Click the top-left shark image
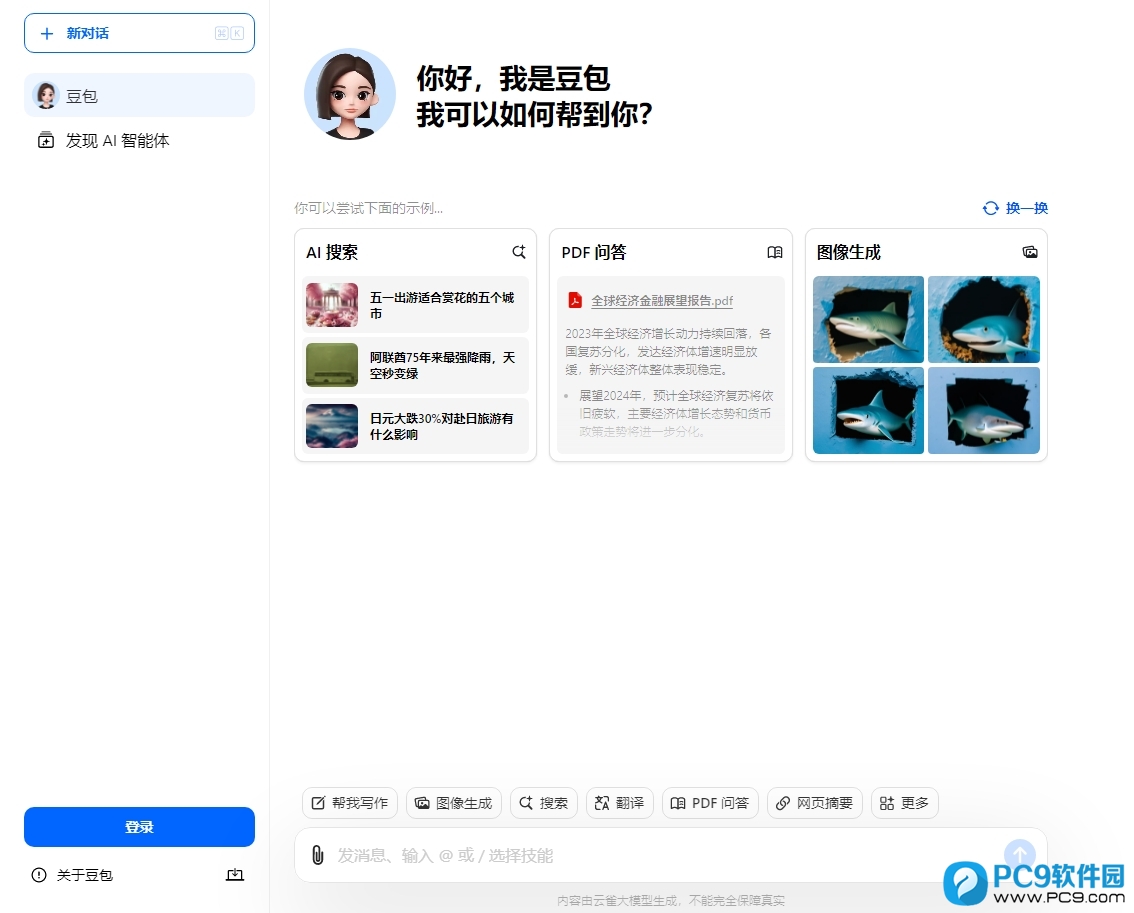This screenshot has width=1134, height=913. [x=869, y=319]
